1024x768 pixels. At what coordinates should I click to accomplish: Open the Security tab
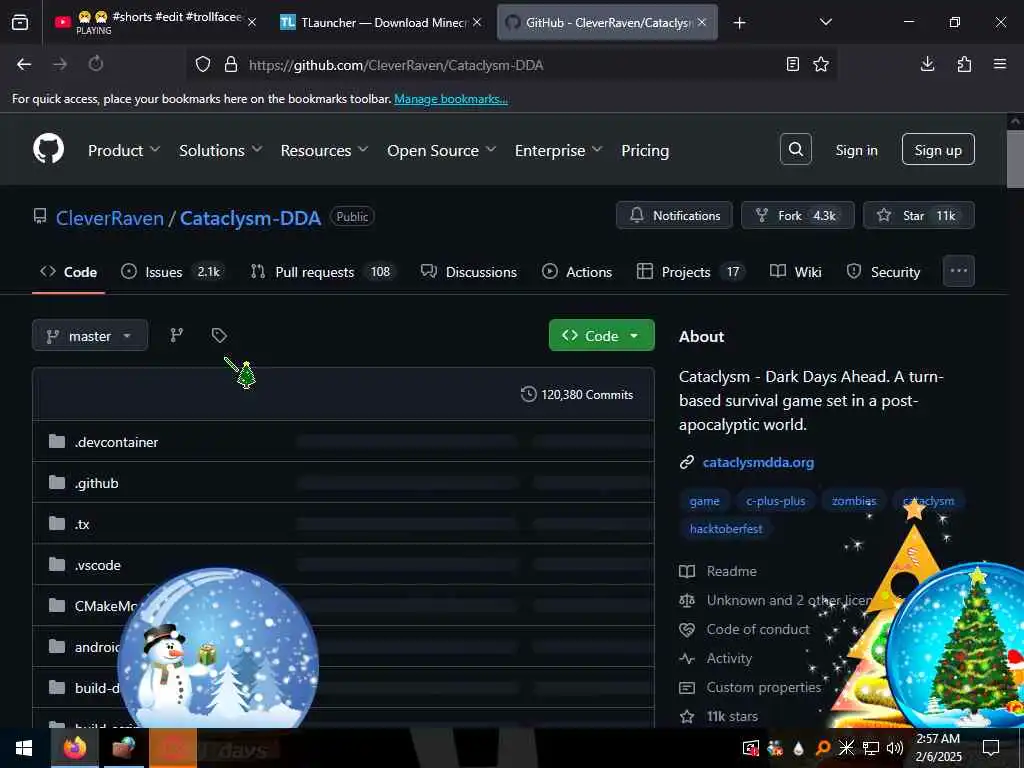(884, 272)
